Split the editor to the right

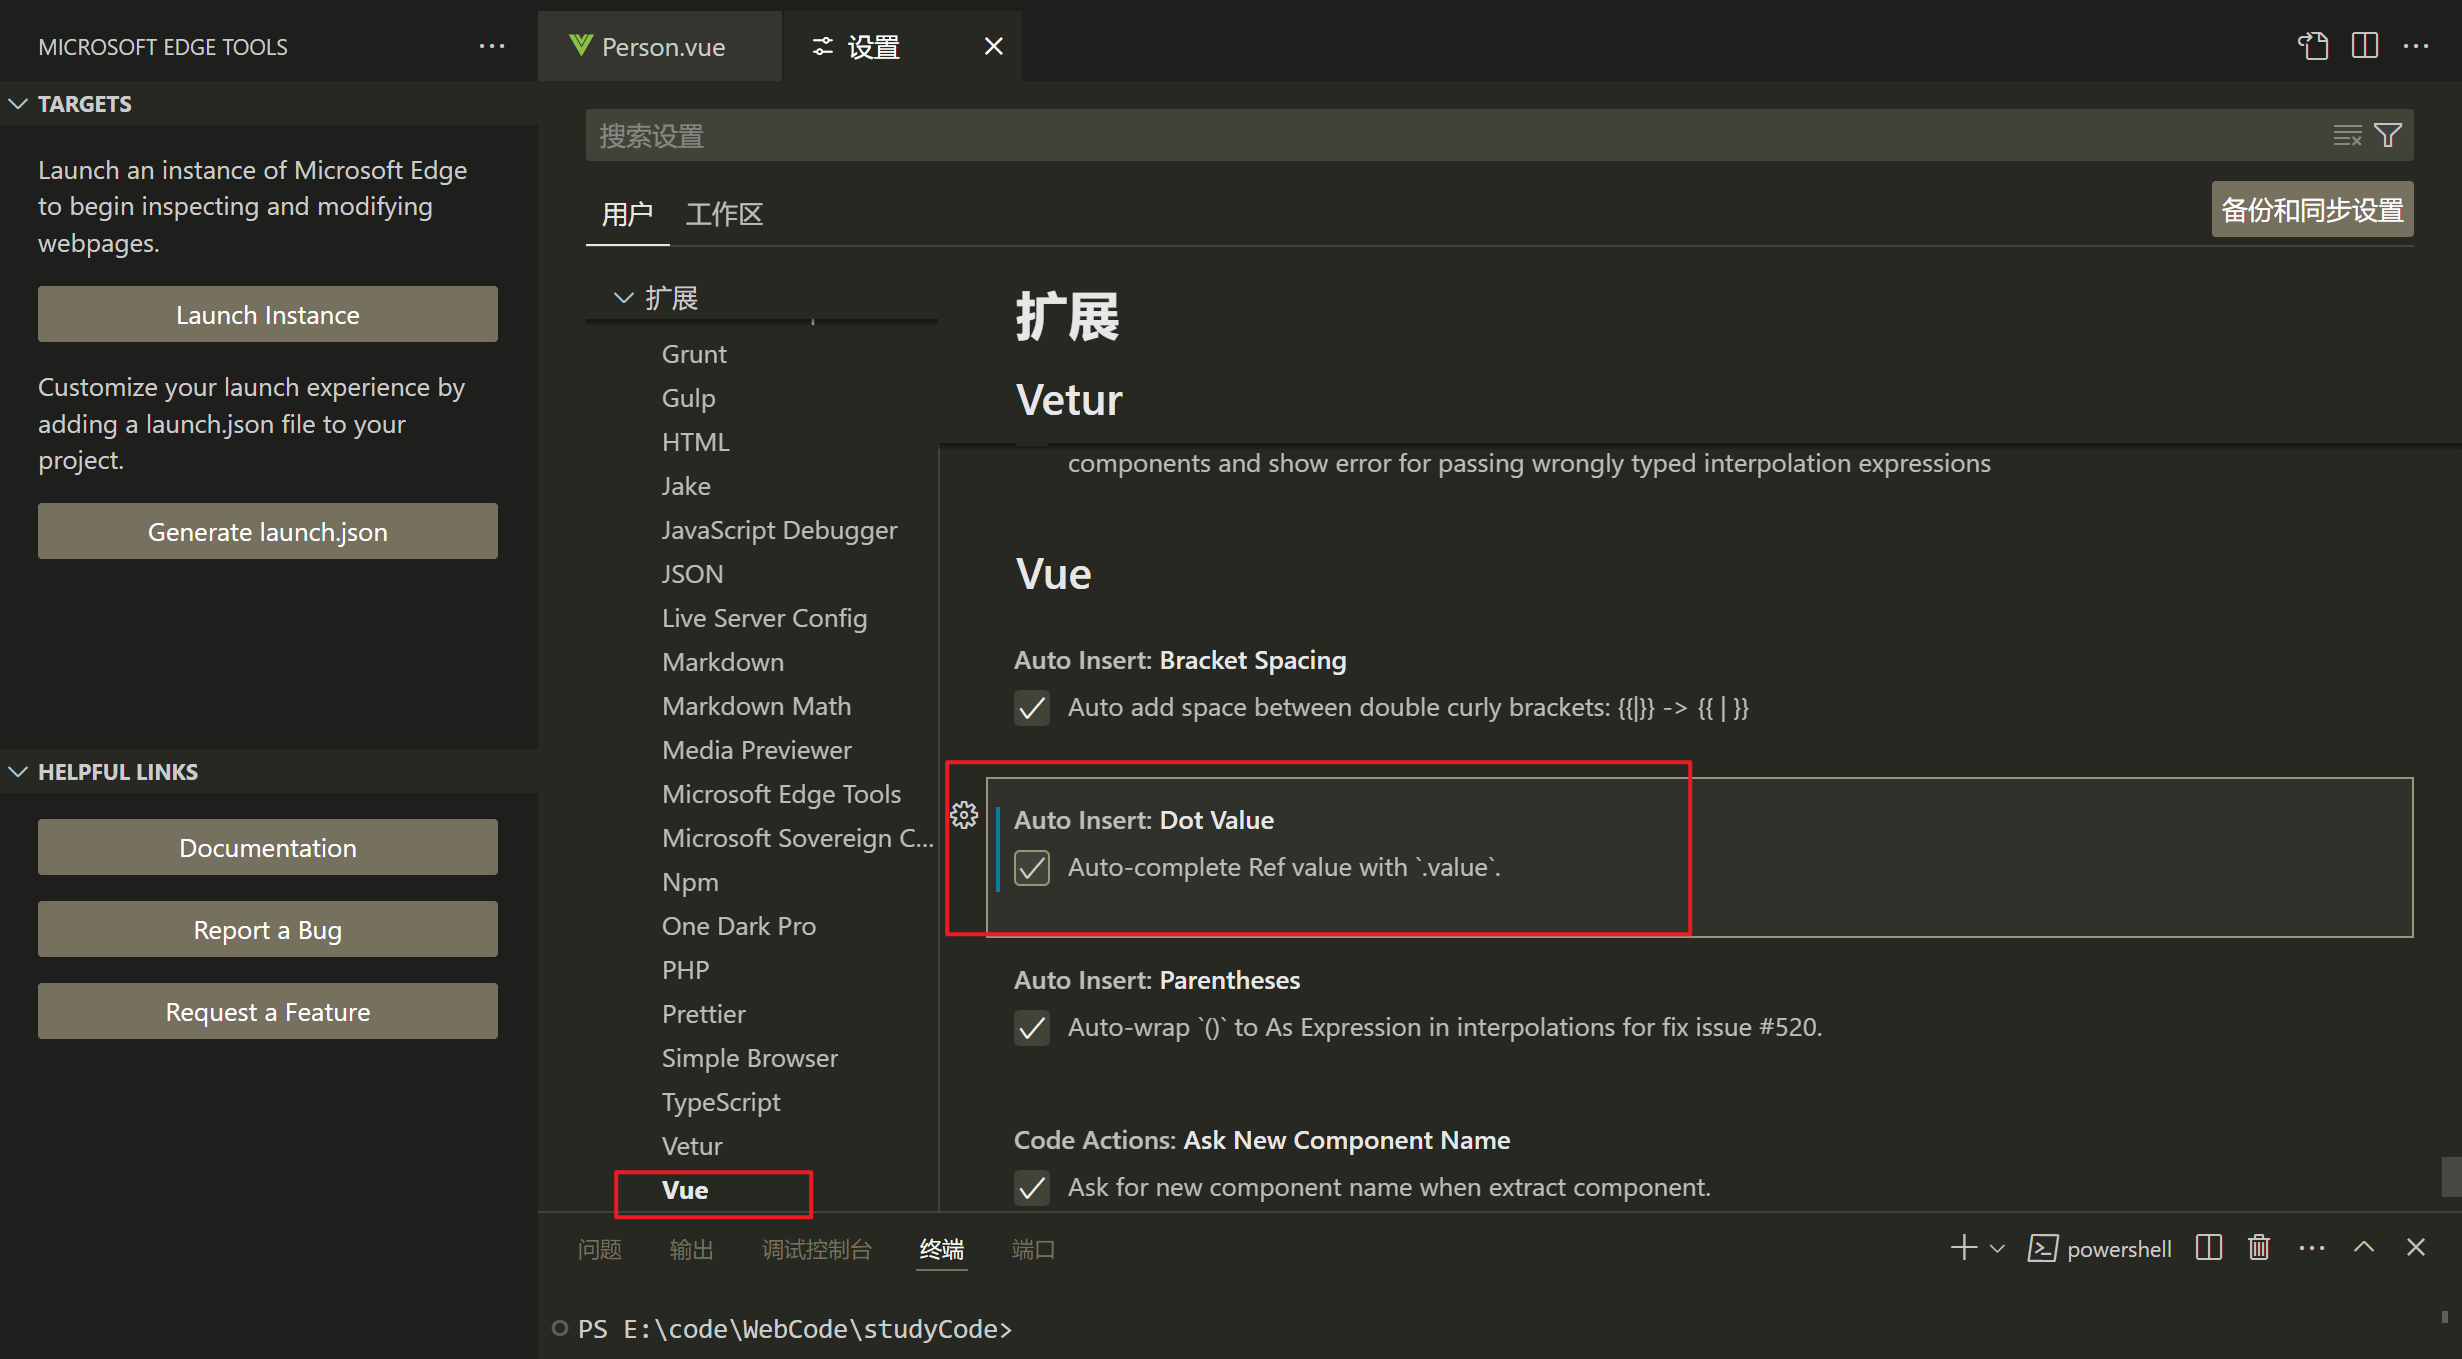(2365, 46)
